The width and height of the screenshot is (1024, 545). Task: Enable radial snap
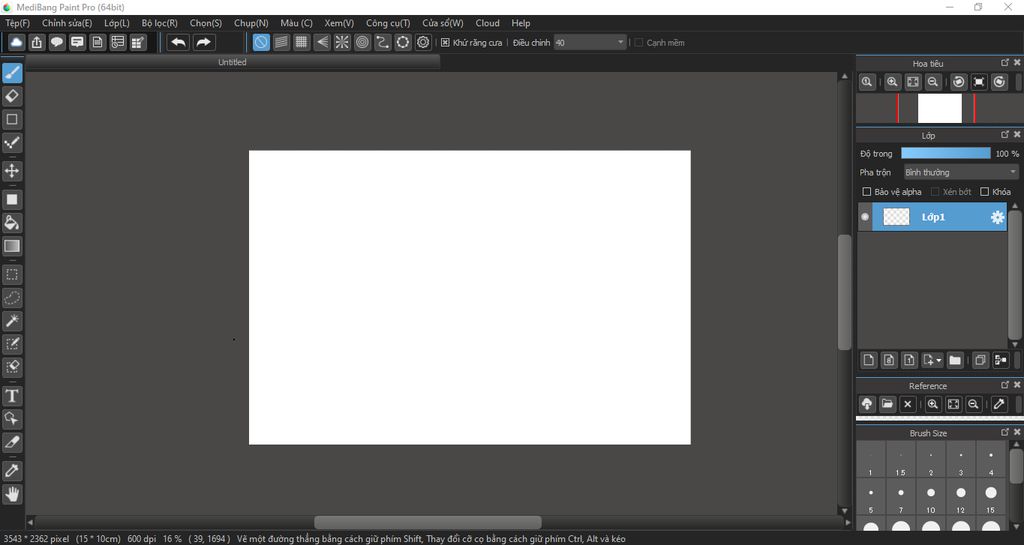click(x=342, y=42)
